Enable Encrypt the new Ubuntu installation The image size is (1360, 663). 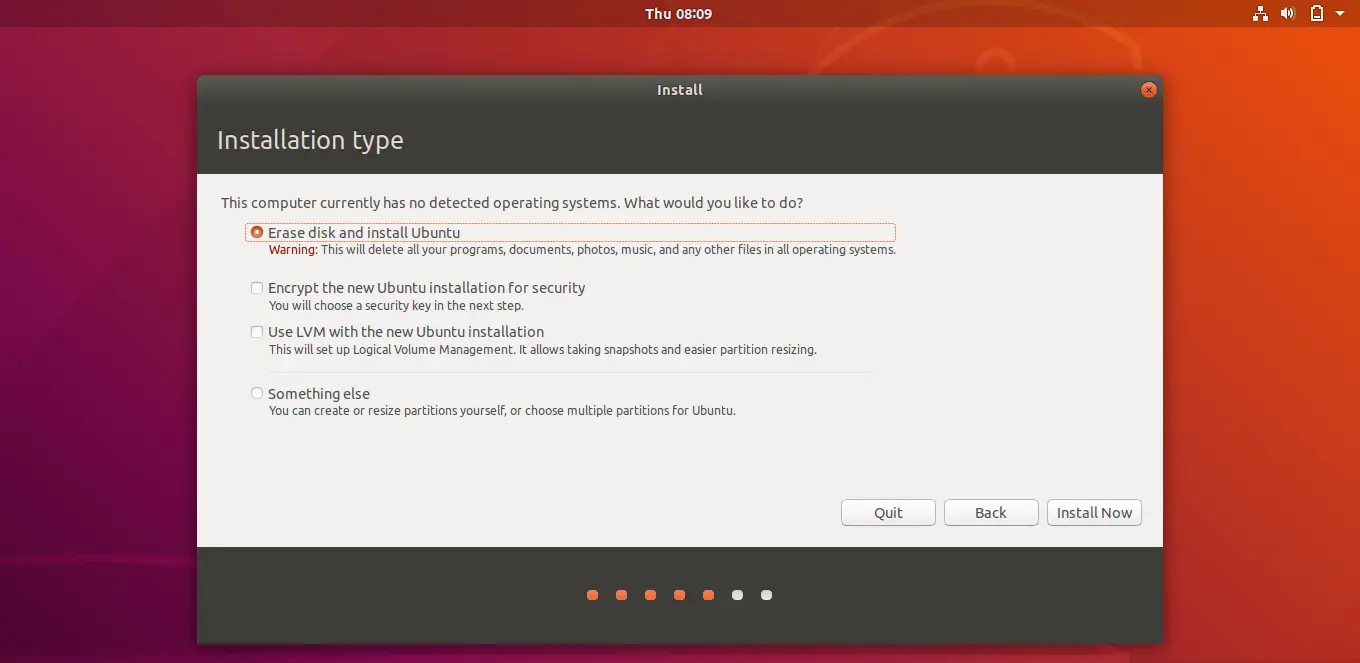(x=257, y=288)
